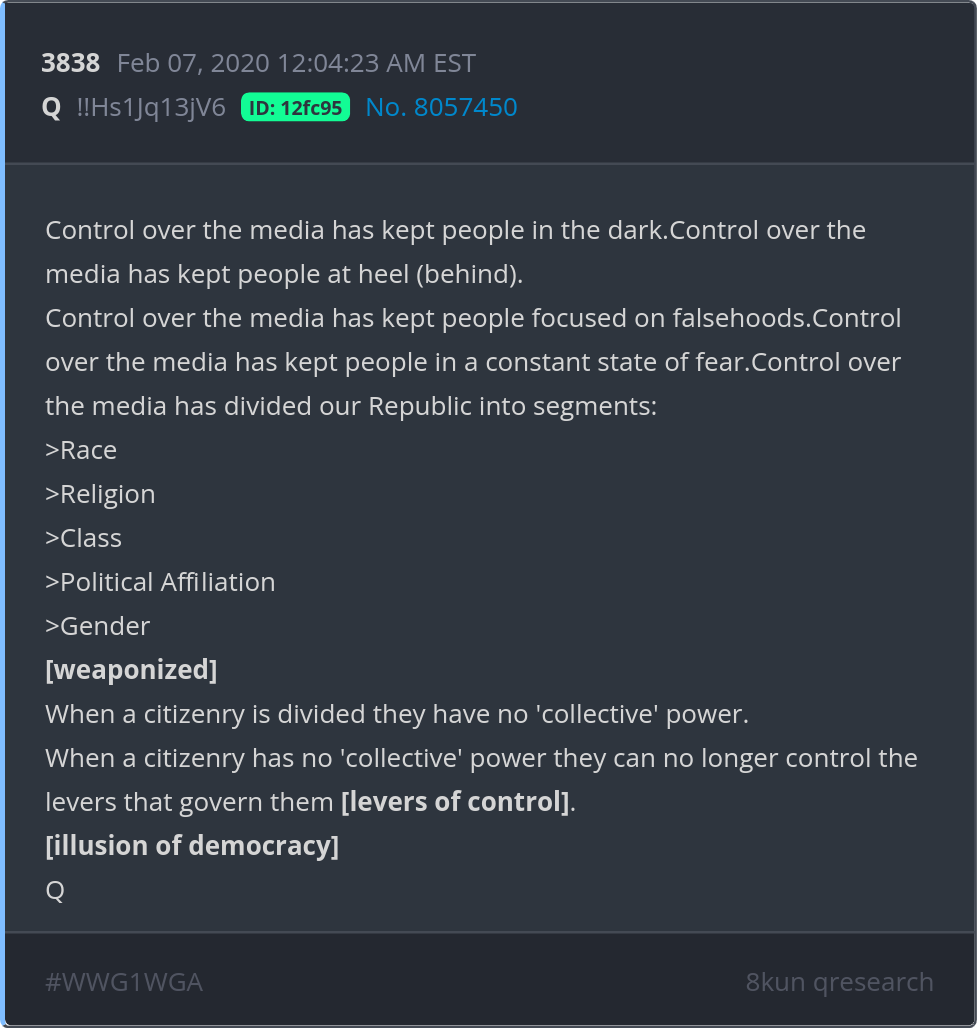
Task: Click the Q author name in header
Action: point(52,107)
